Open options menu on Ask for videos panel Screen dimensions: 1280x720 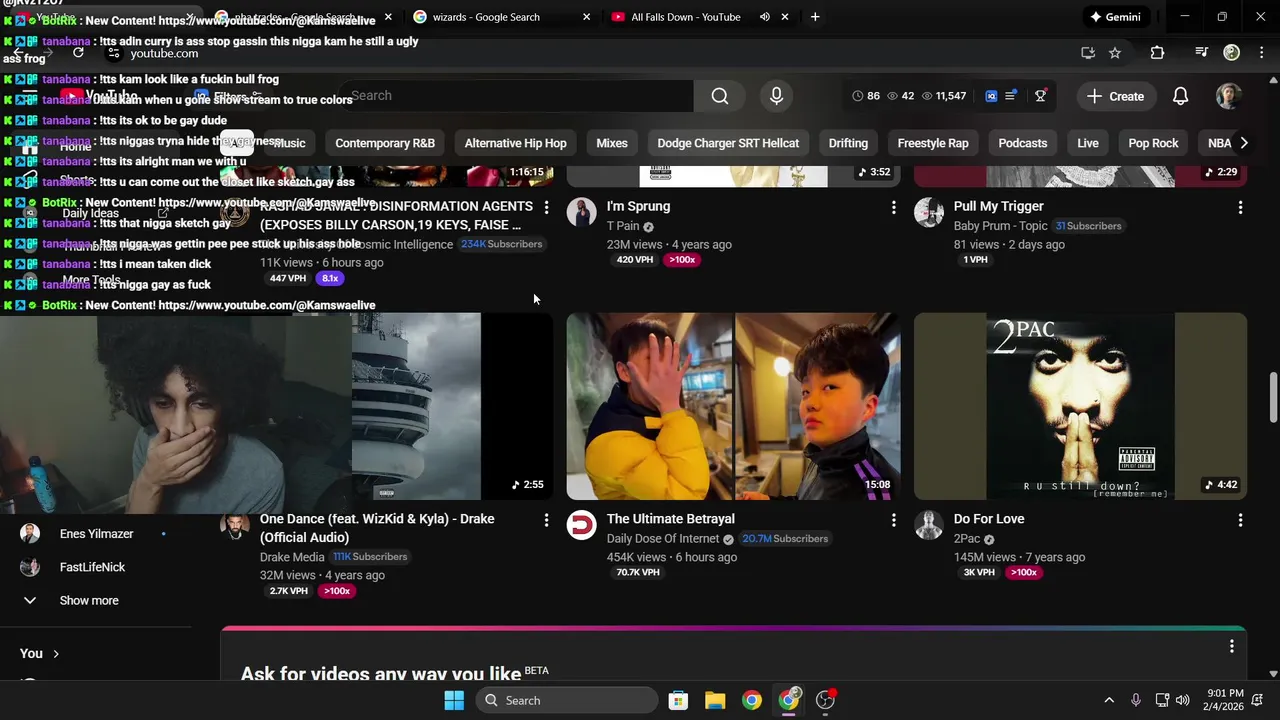(1232, 647)
